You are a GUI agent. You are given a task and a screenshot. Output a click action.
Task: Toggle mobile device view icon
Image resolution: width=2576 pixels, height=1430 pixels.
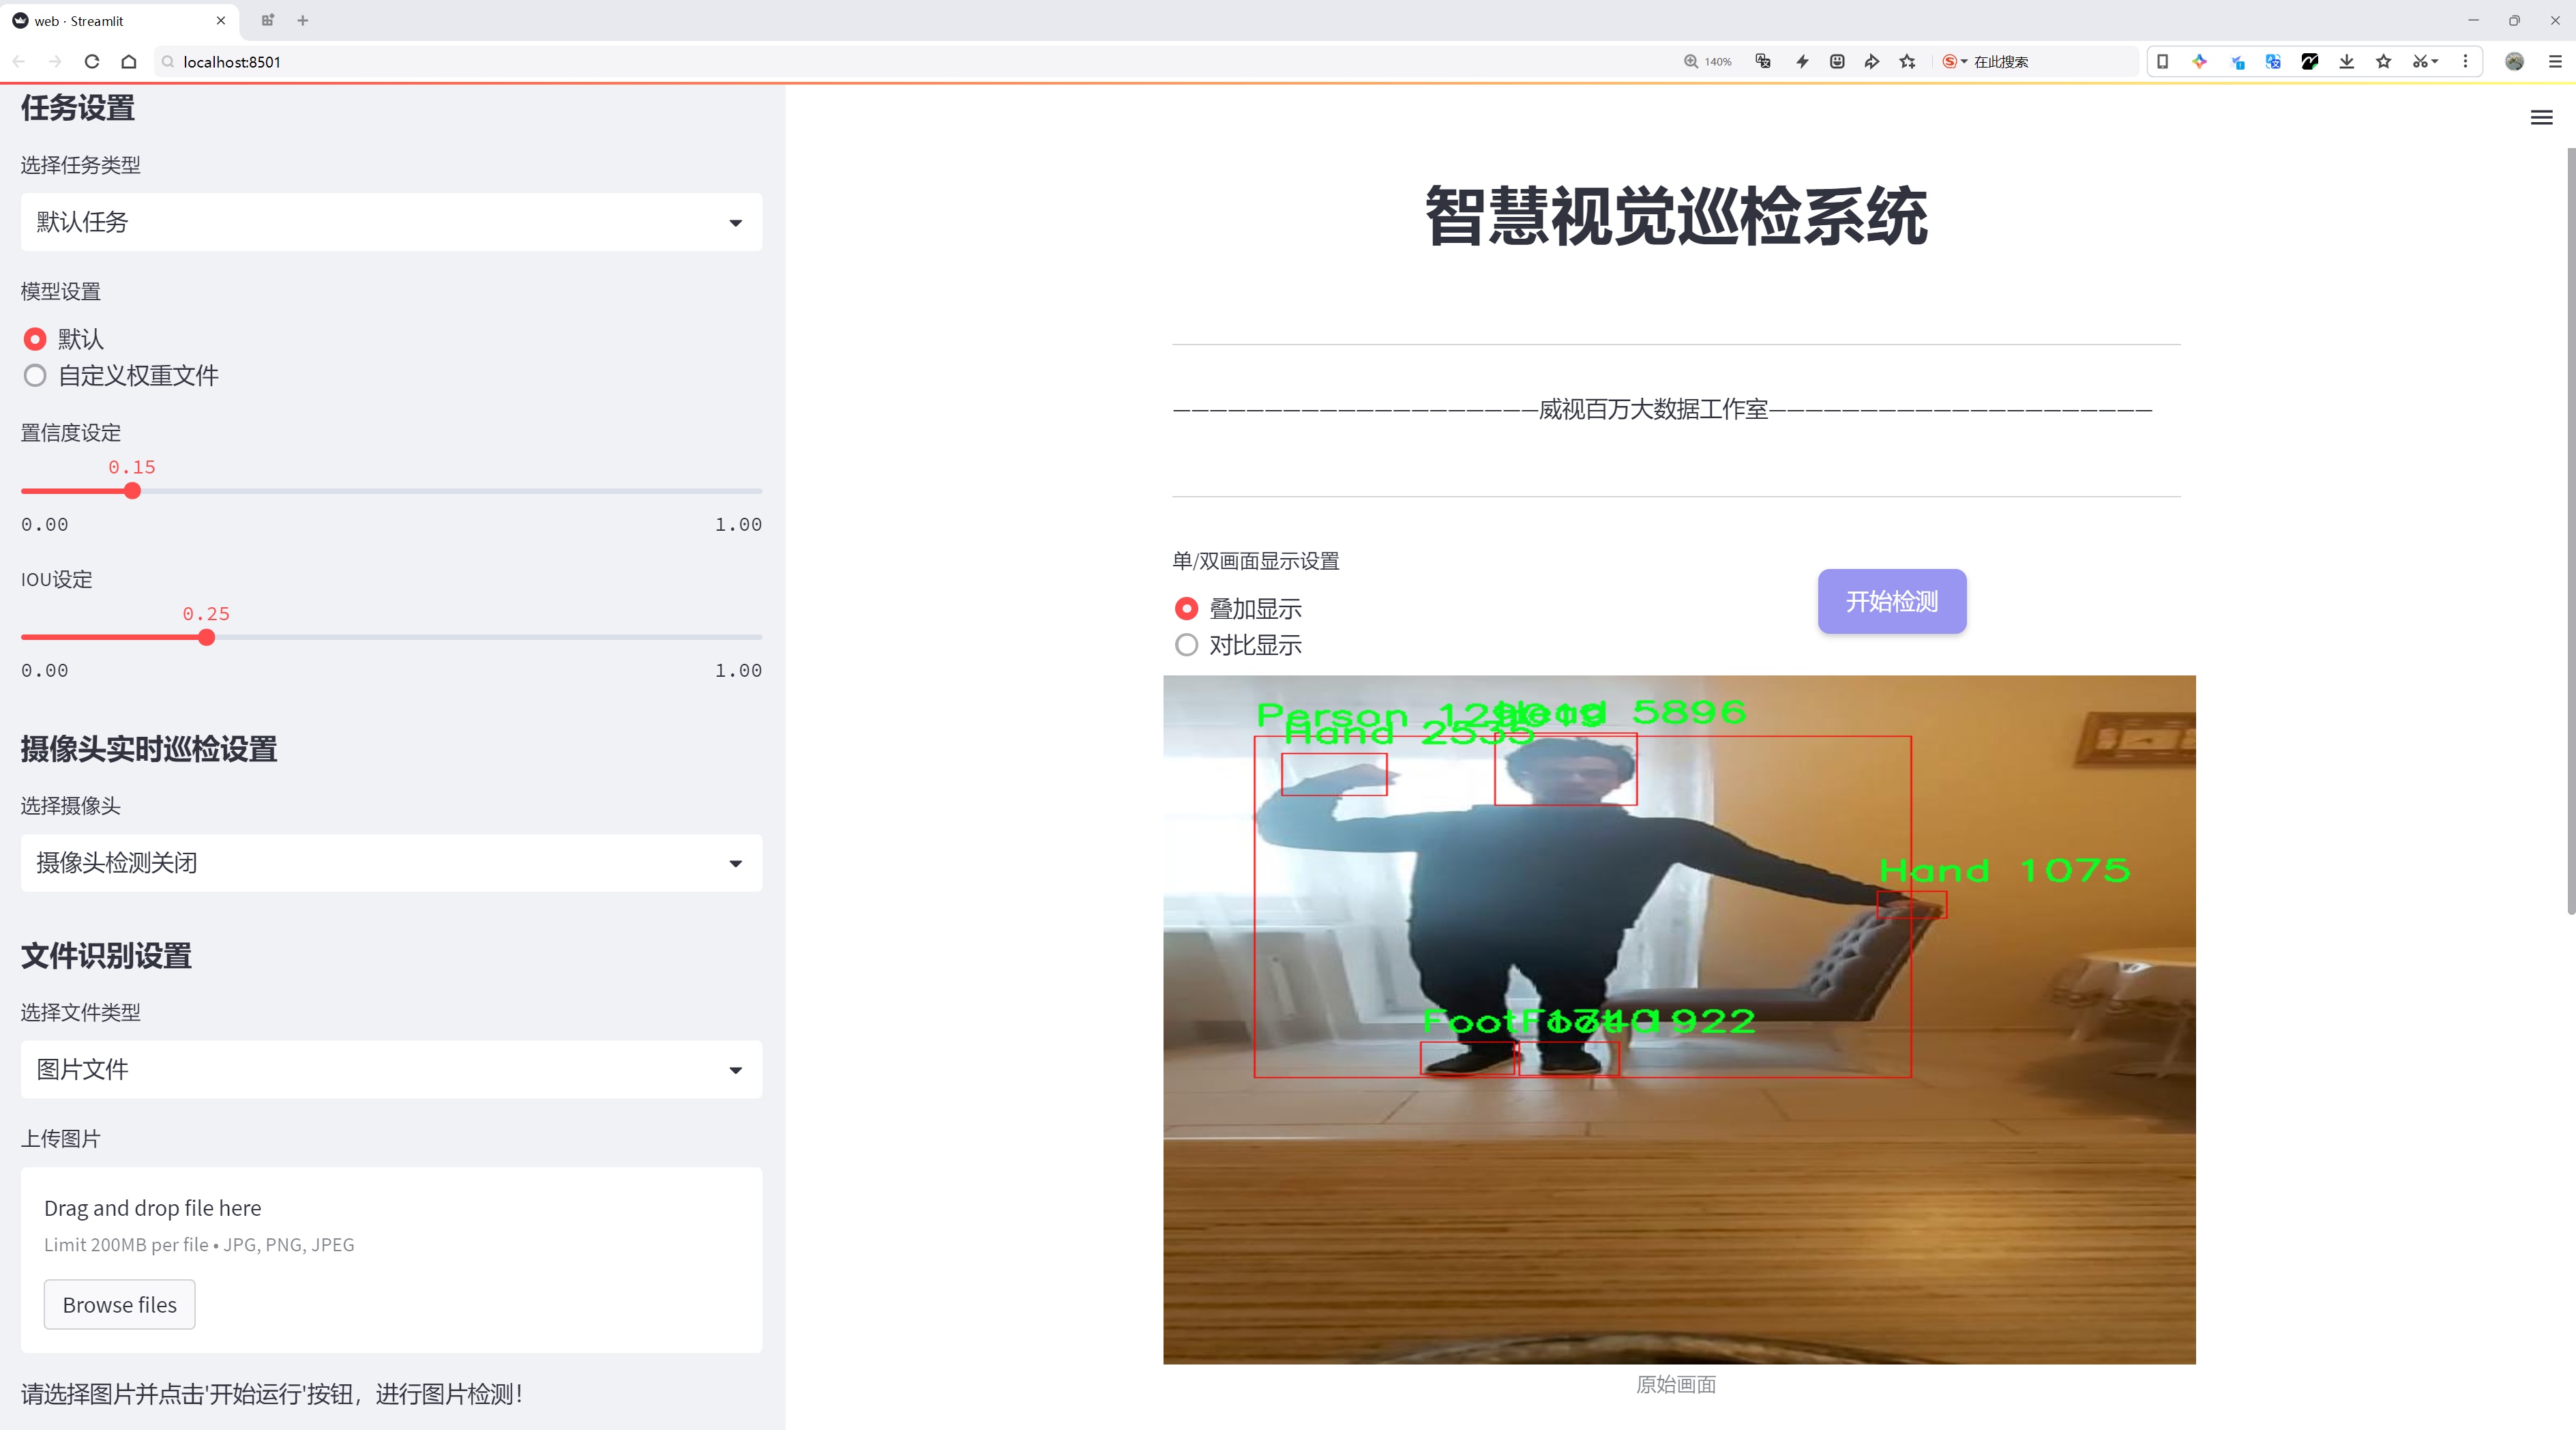[2162, 62]
